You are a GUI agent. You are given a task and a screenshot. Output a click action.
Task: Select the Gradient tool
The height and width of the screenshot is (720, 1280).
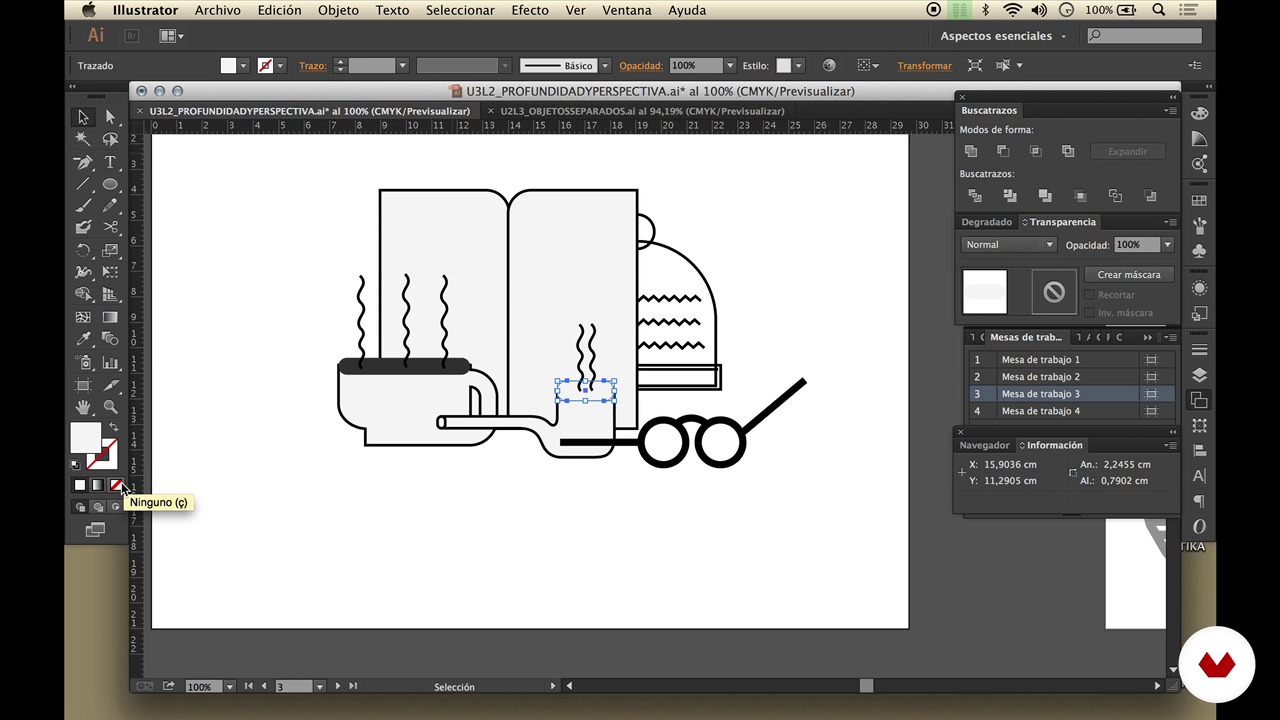pos(110,317)
